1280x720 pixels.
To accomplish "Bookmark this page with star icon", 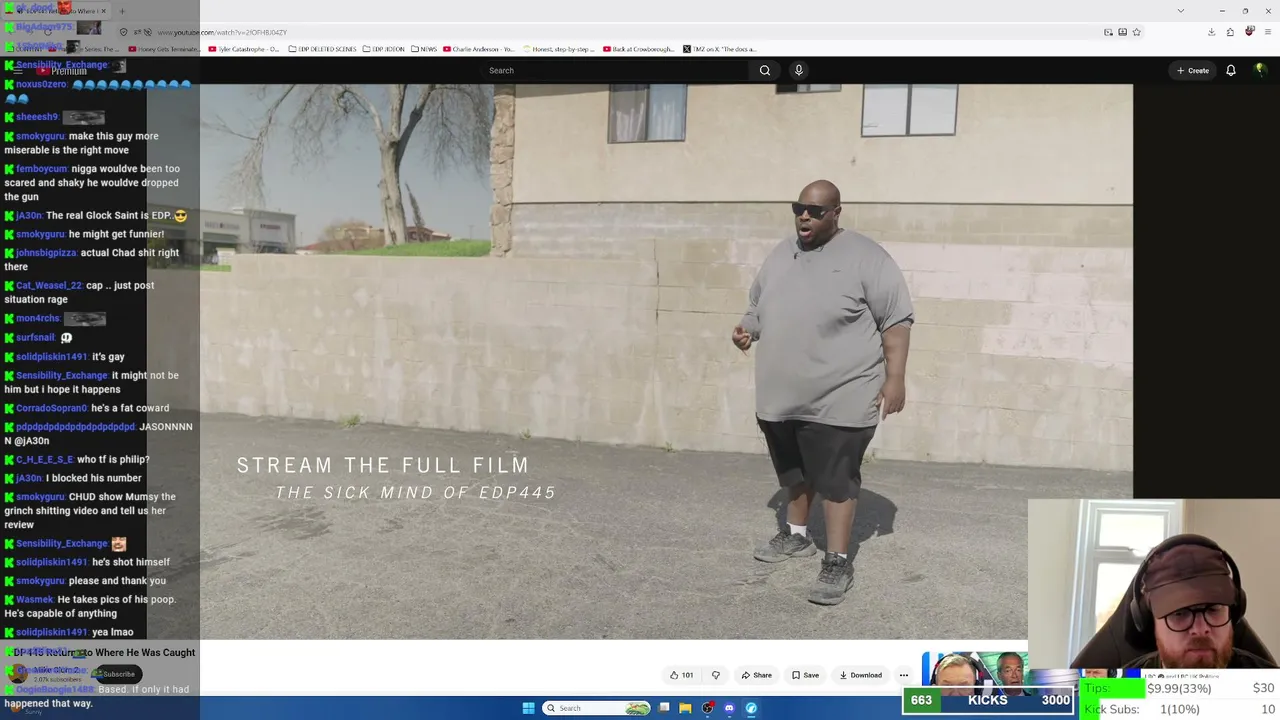I will tap(1136, 32).
